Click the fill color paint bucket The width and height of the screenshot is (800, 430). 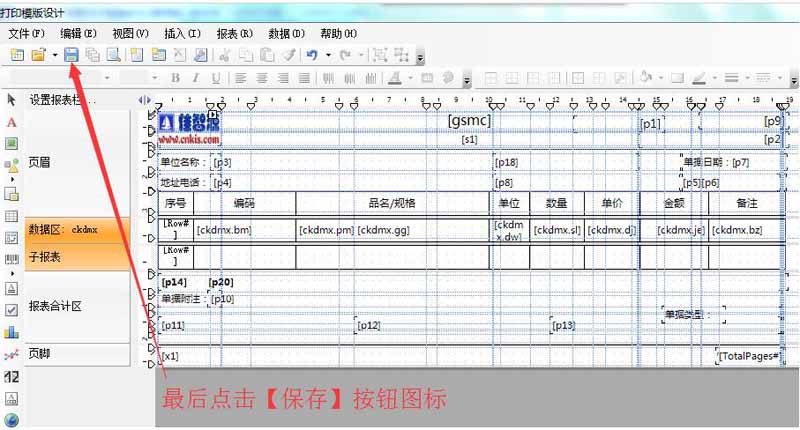[645, 78]
